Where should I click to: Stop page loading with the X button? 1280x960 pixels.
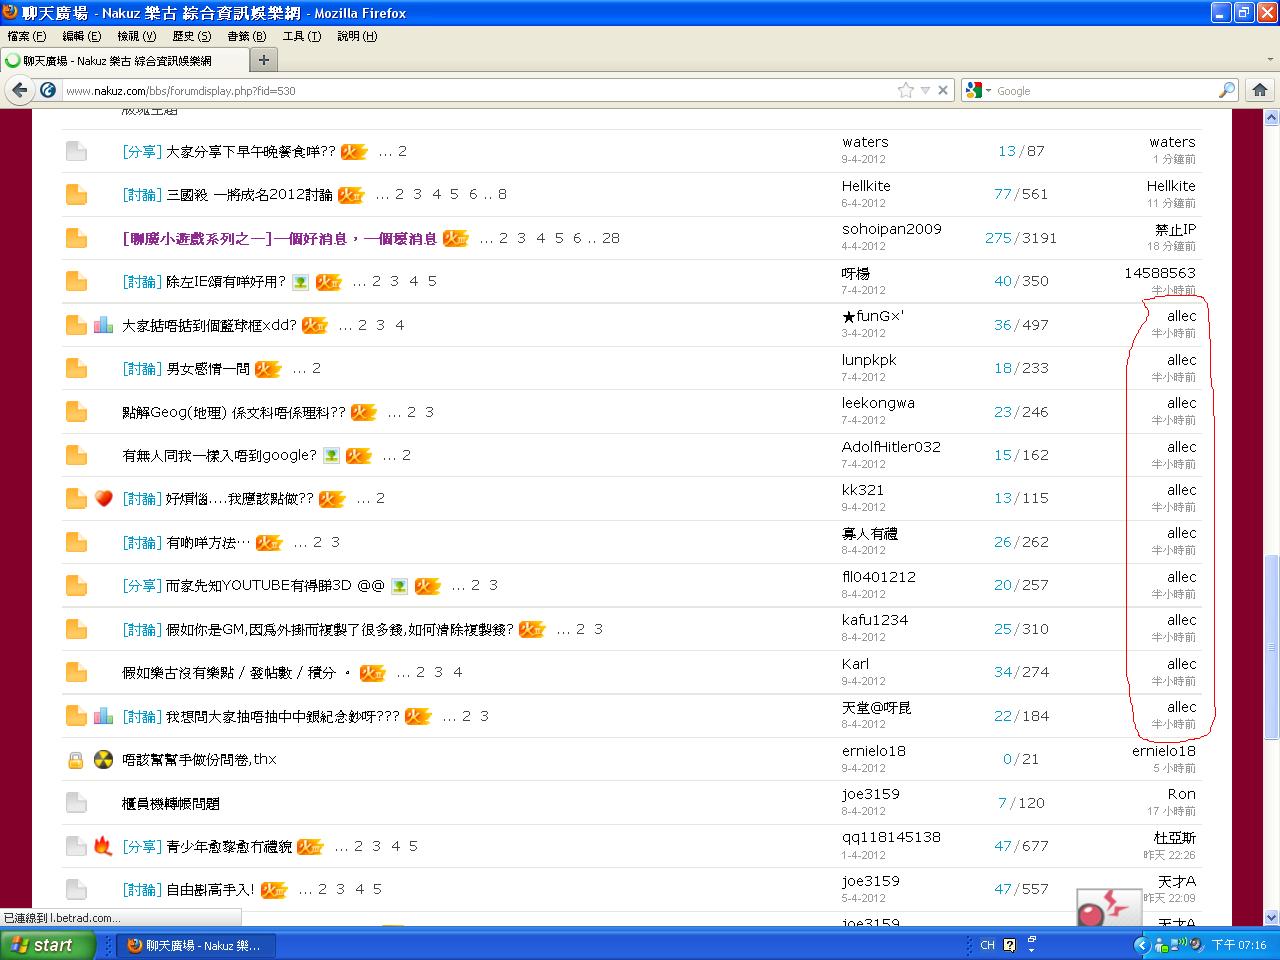(x=942, y=90)
